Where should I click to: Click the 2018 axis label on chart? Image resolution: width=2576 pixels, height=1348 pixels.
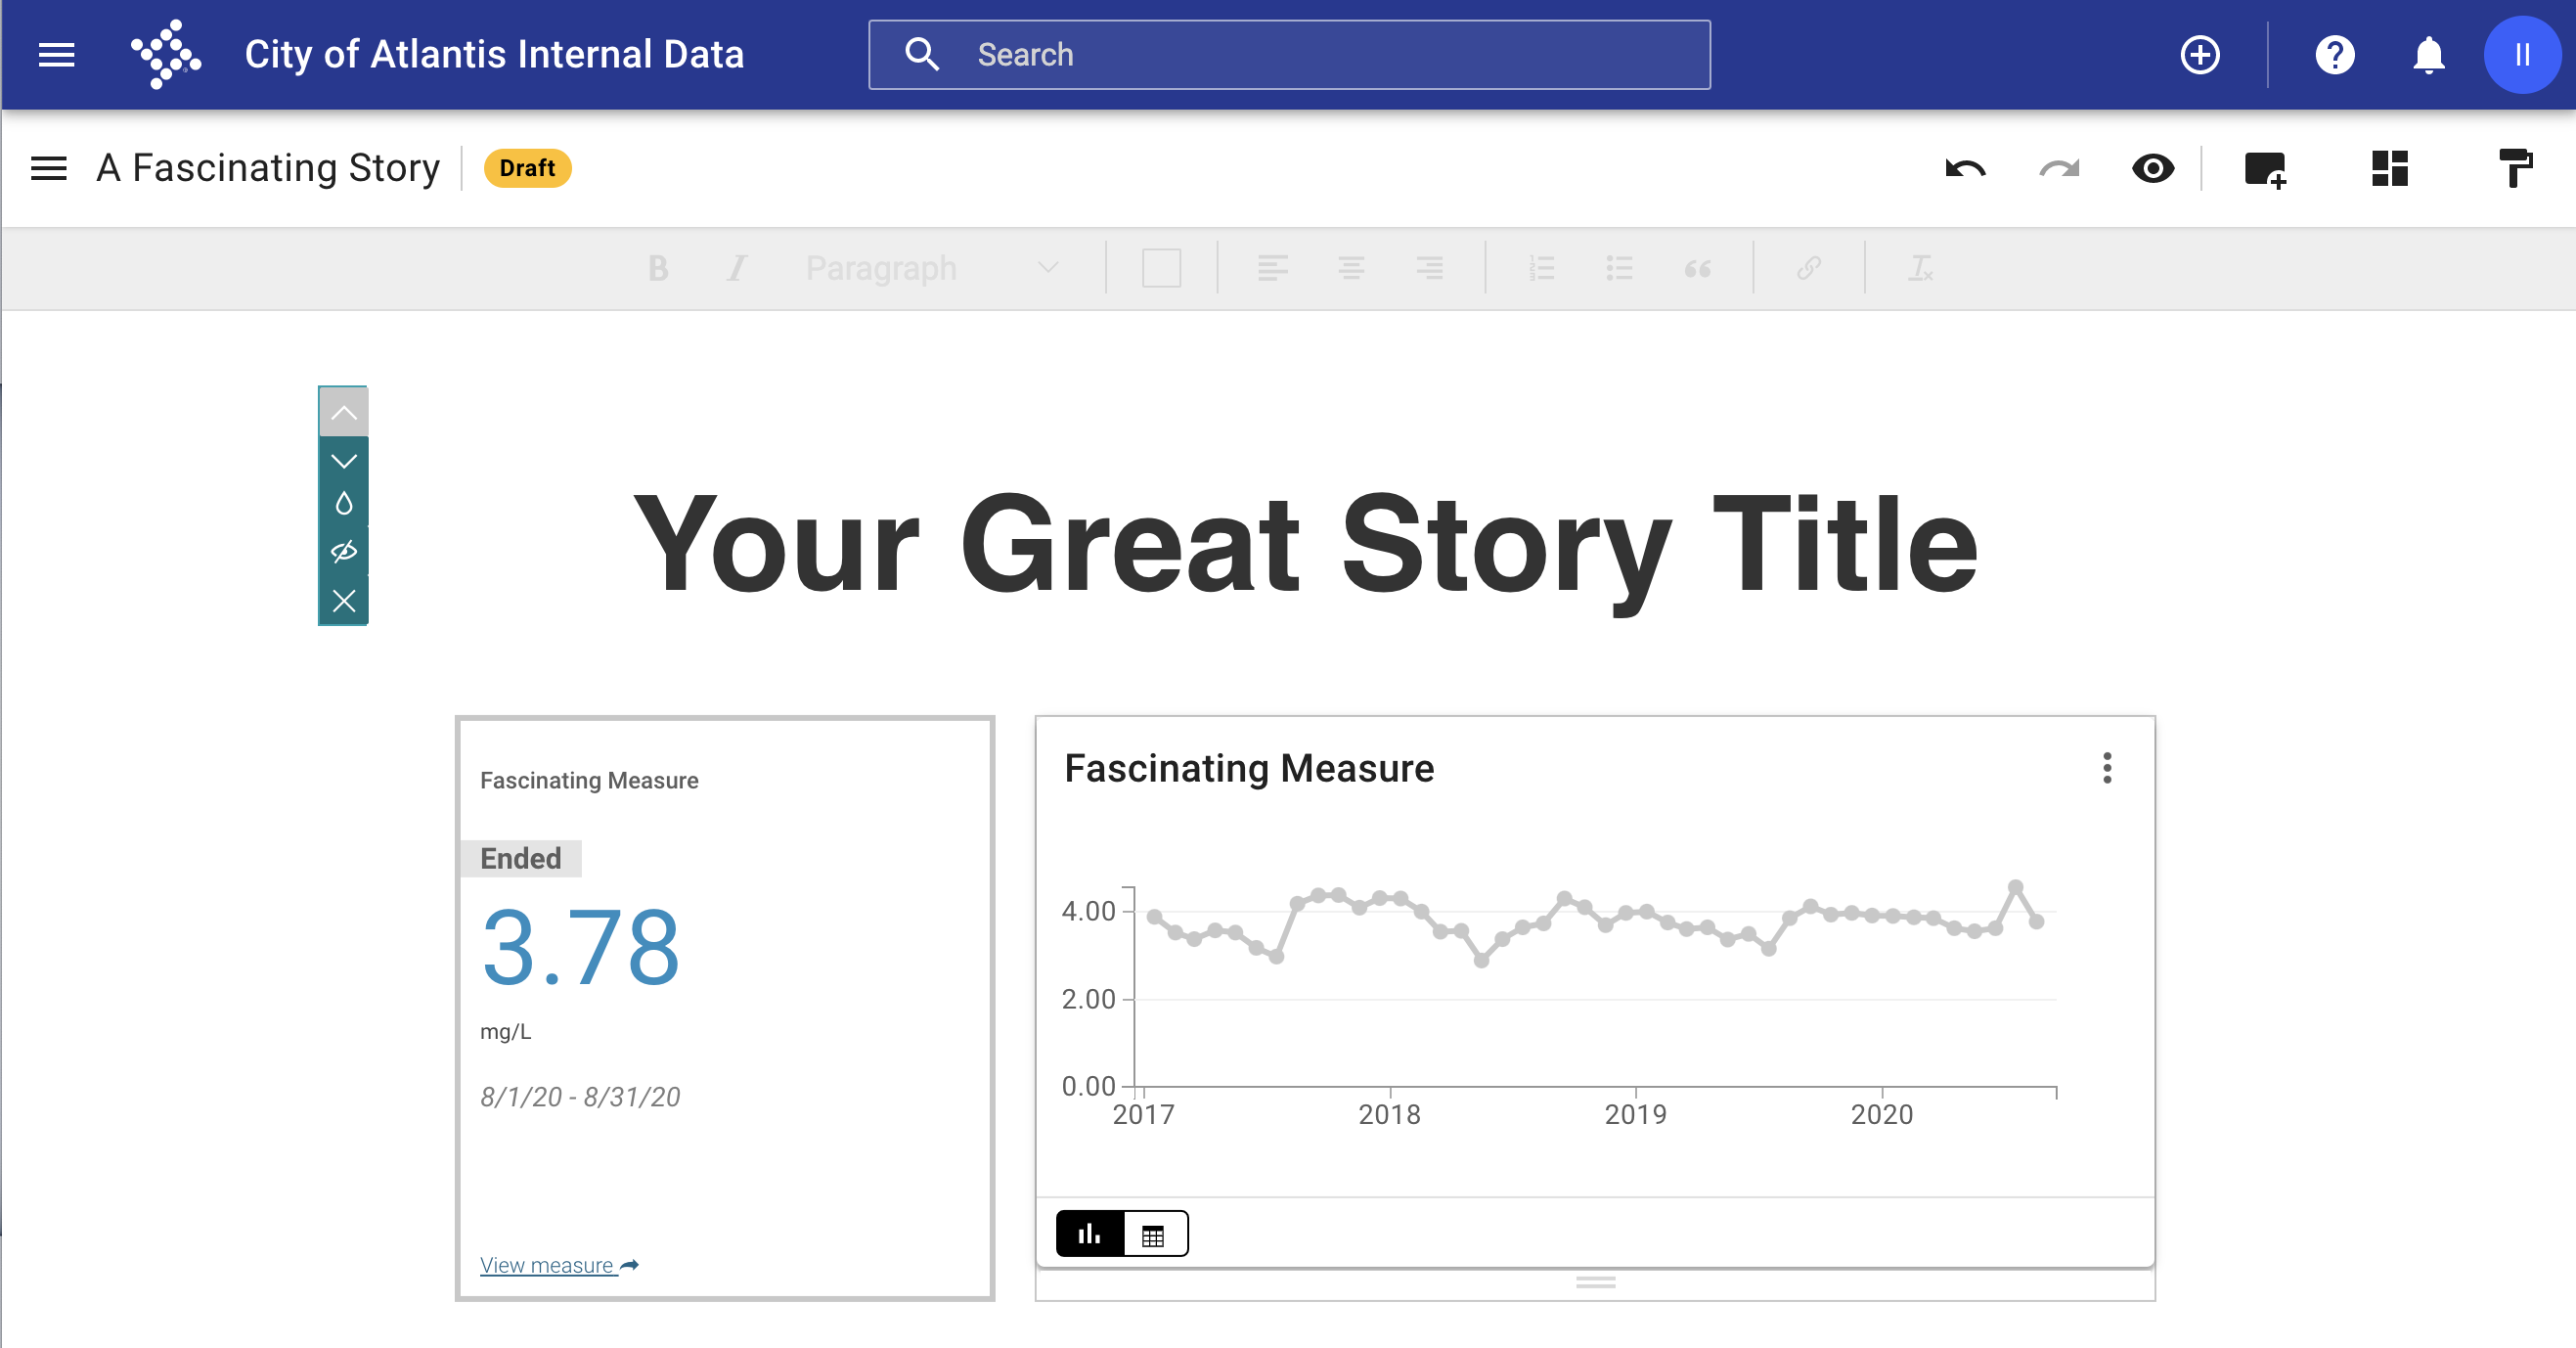point(1389,1114)
